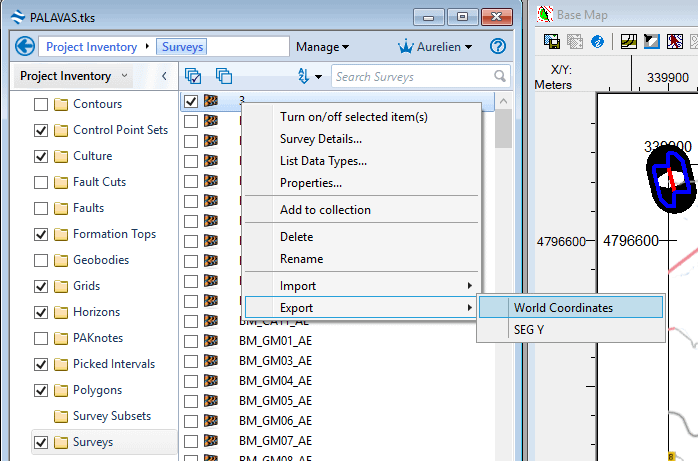Open the help question mark icon

[x=497, y=47]
